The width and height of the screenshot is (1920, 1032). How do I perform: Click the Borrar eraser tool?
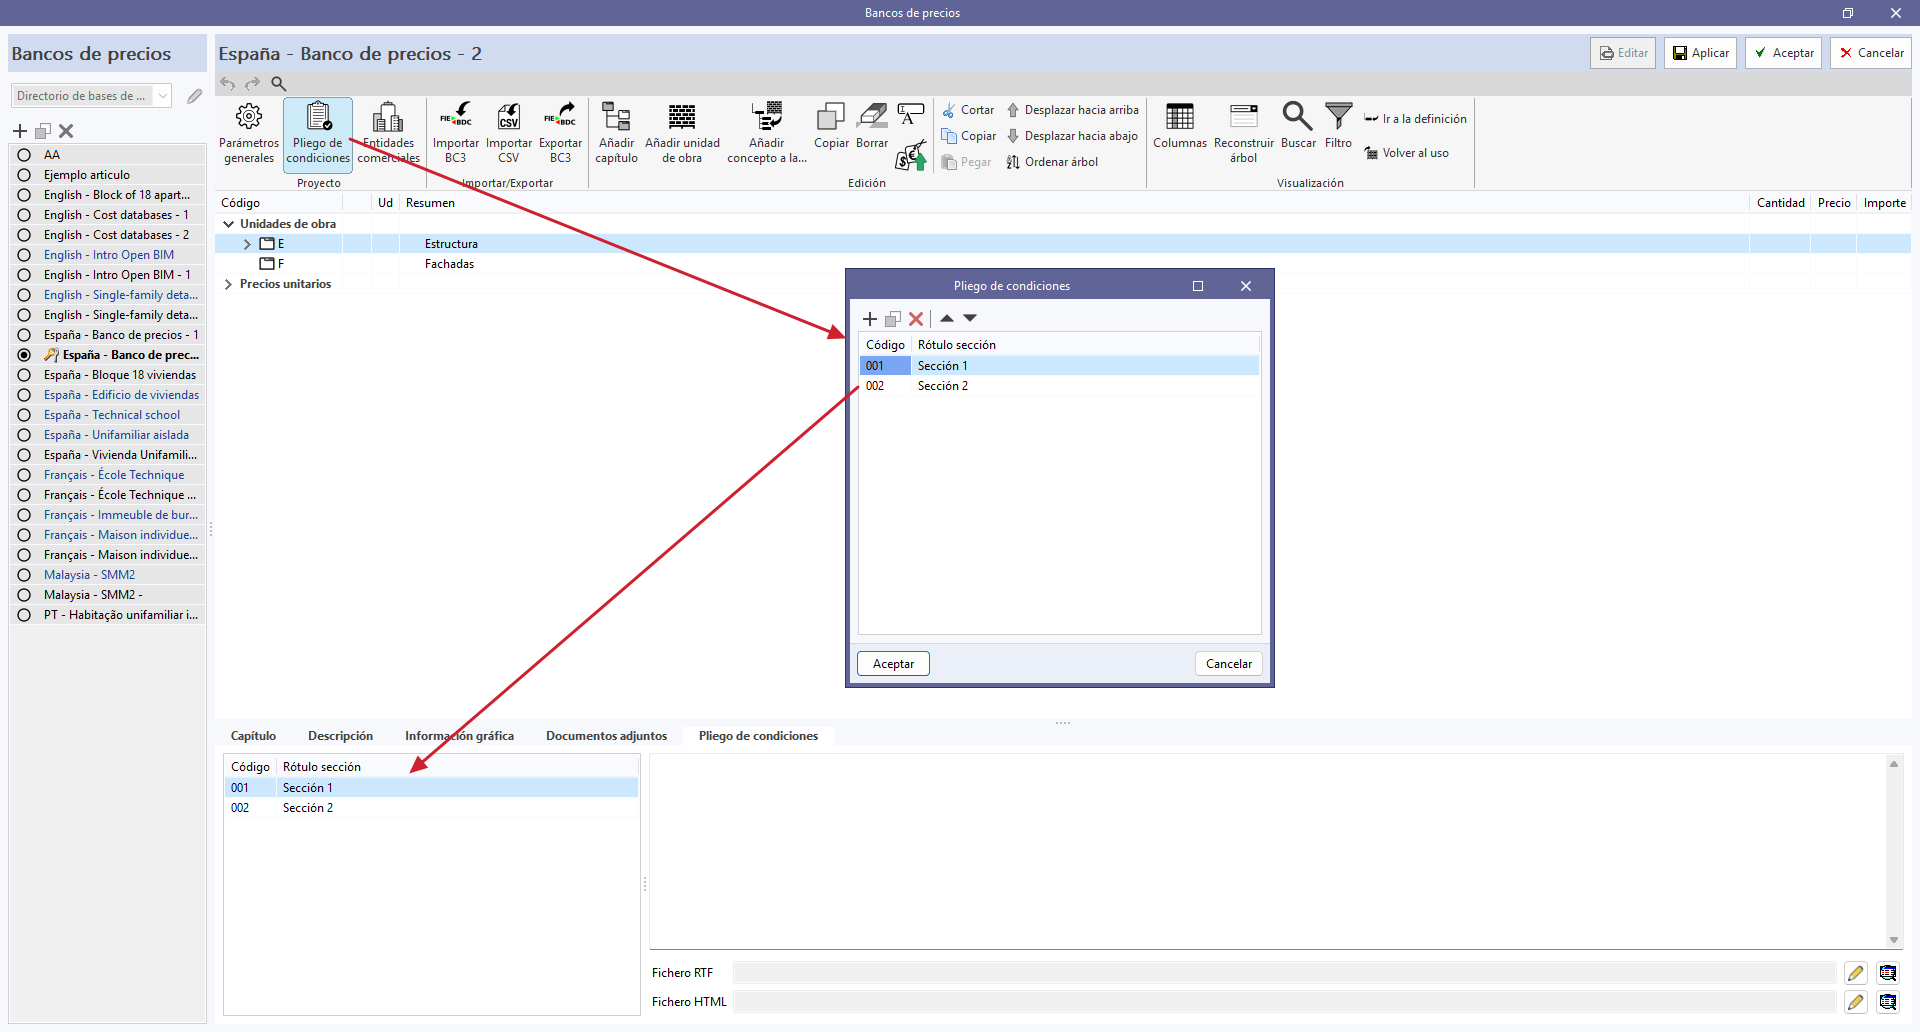click(872, 127)
